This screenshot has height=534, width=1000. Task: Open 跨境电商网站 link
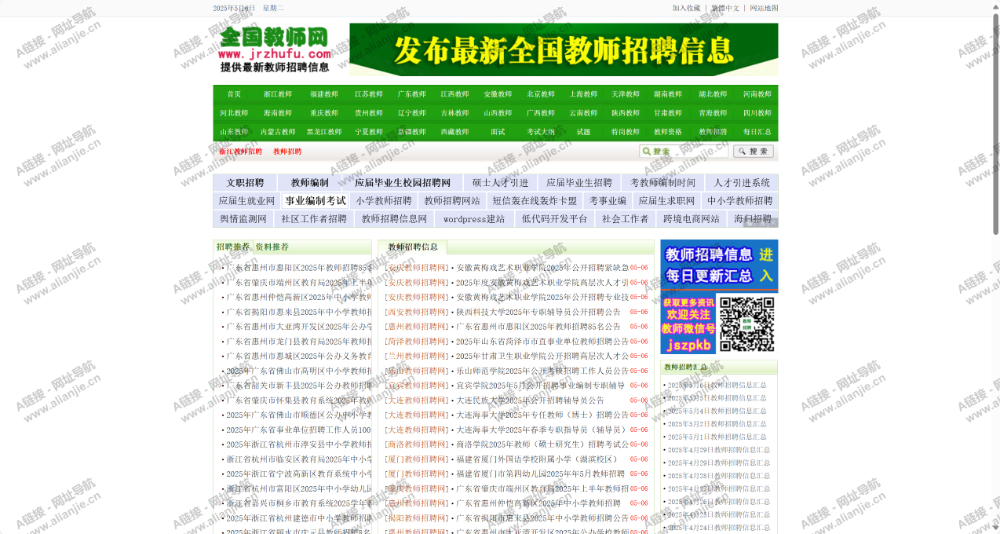(x=691, y=219)
